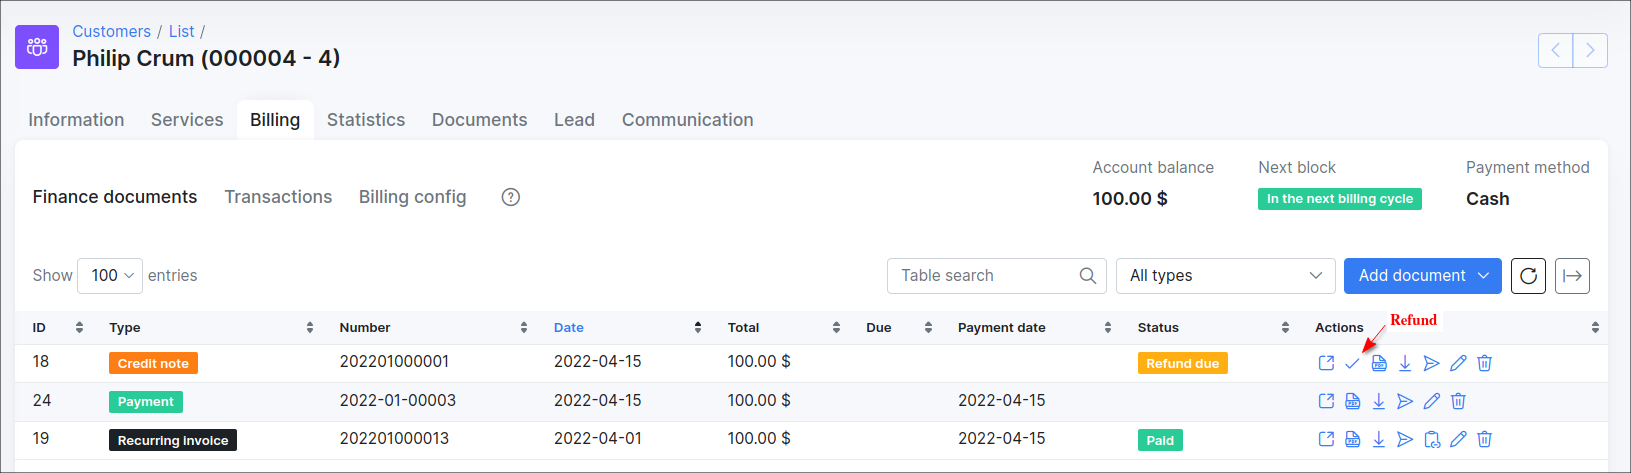Open the All types filter dropdown
Viewport: 1631px width, 473px height.
click(1225, 276)
